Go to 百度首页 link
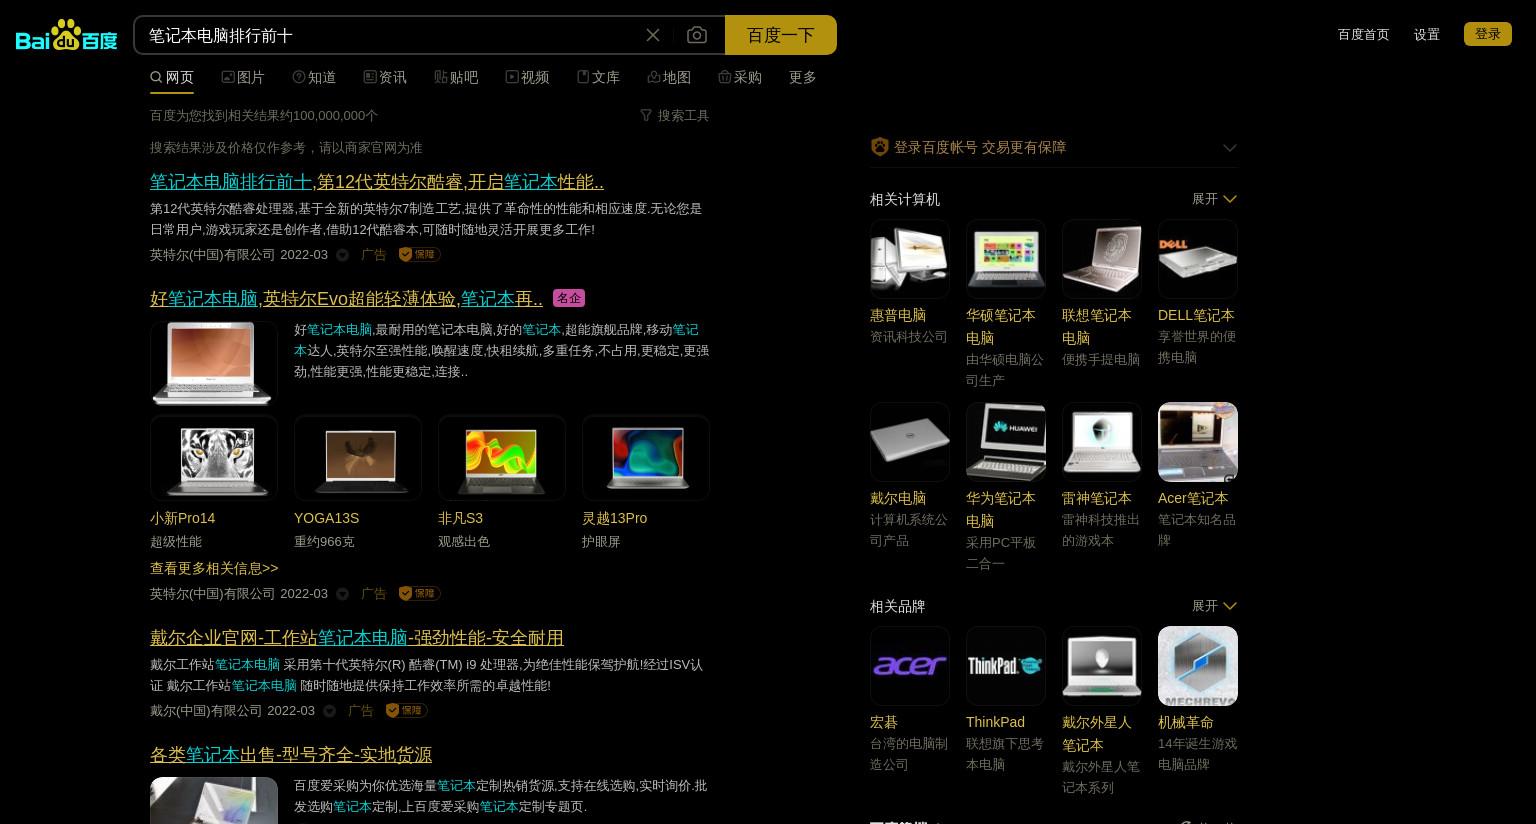 tap(1363, 34)
